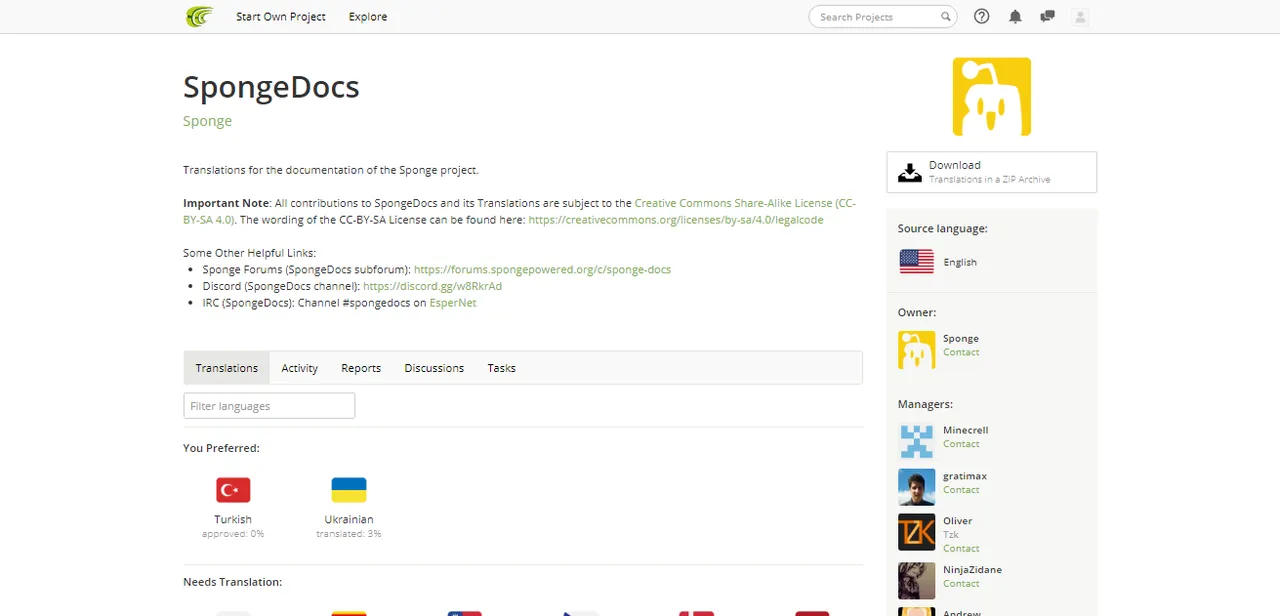This screenshot has height=616, width=1280.
Task: Switch to the Tasks tab
Action: click(x=502, y=368)
